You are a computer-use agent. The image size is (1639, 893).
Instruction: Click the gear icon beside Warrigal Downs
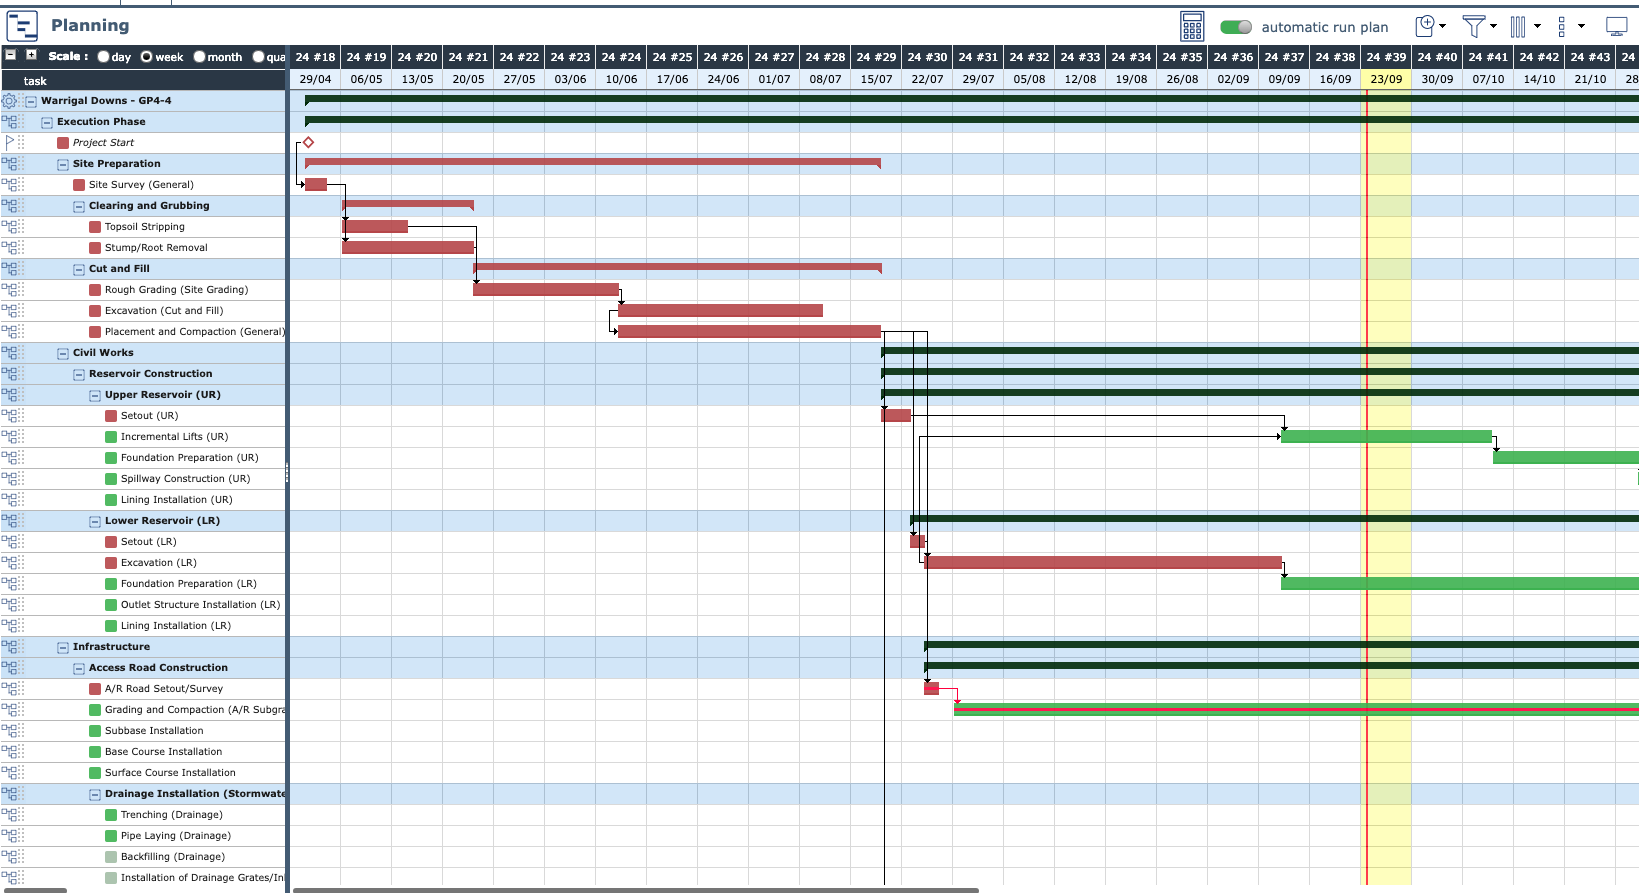[10, 101]
